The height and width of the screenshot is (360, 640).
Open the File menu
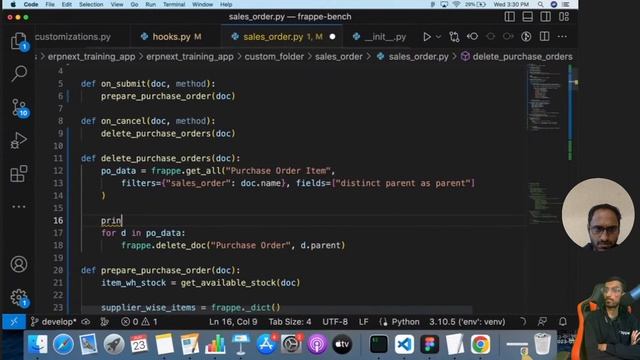pos(50,4)
